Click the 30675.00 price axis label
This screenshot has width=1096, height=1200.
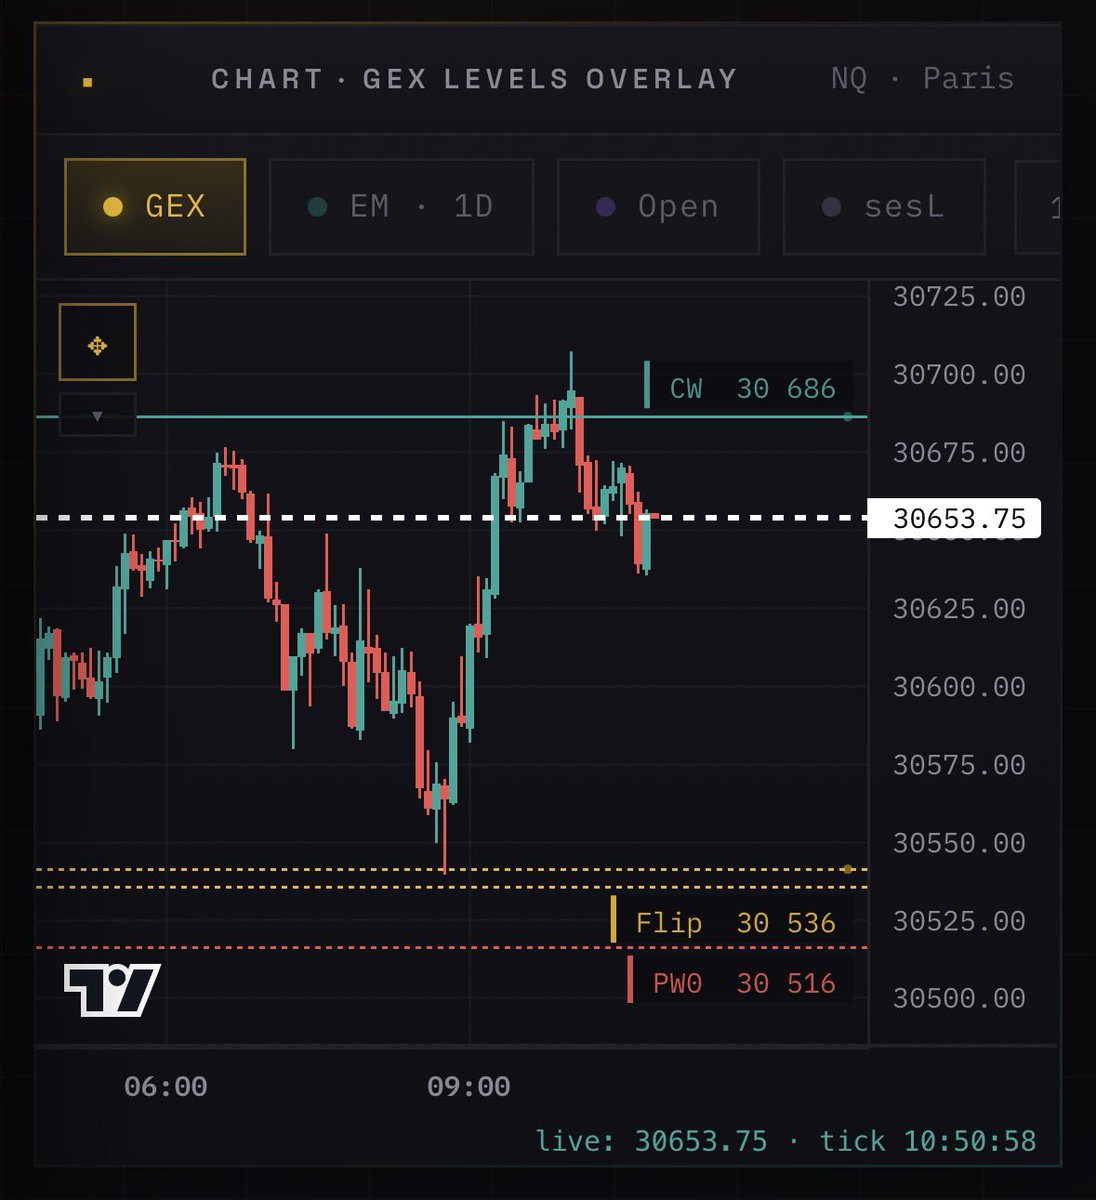(x=959, y=452)
